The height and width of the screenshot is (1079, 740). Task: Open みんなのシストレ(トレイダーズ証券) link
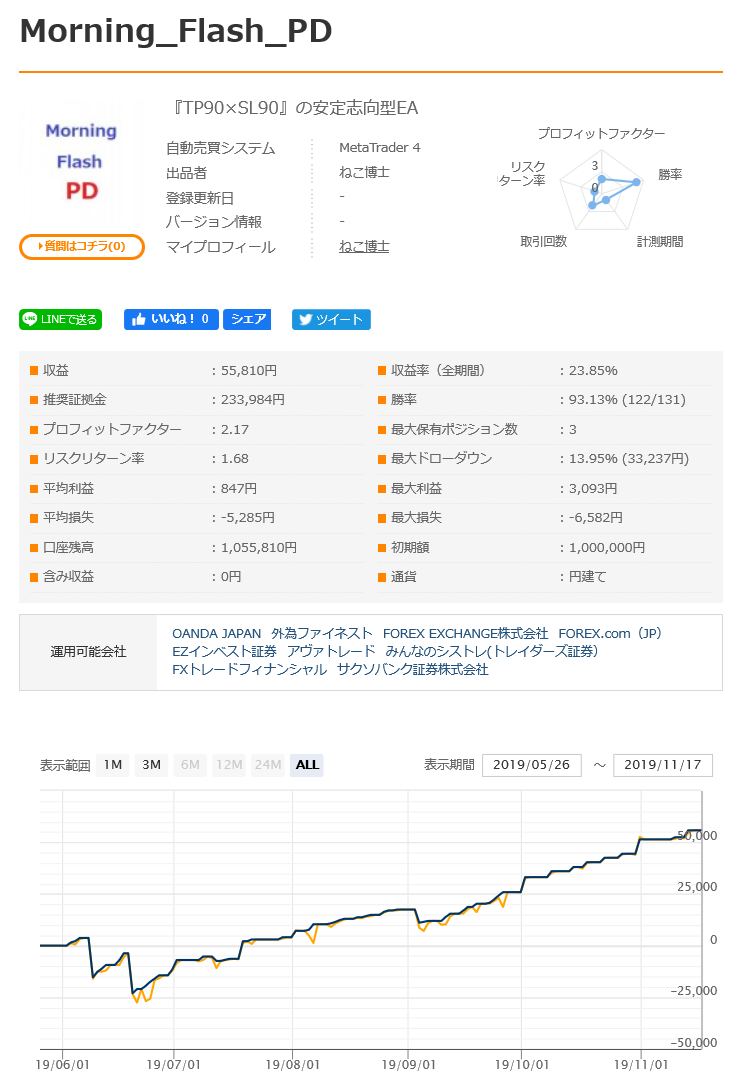(x=491, y=651)
